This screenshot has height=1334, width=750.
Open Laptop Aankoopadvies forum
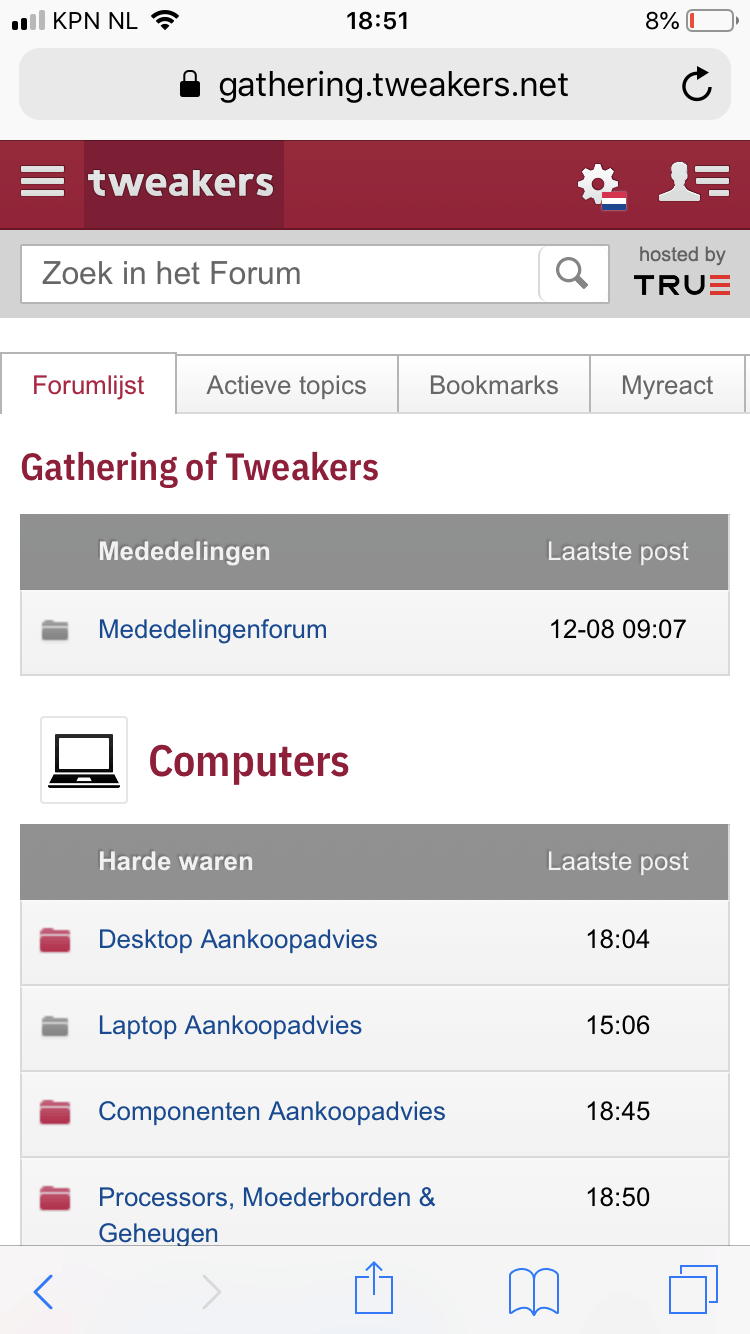tap(230, 1025)
